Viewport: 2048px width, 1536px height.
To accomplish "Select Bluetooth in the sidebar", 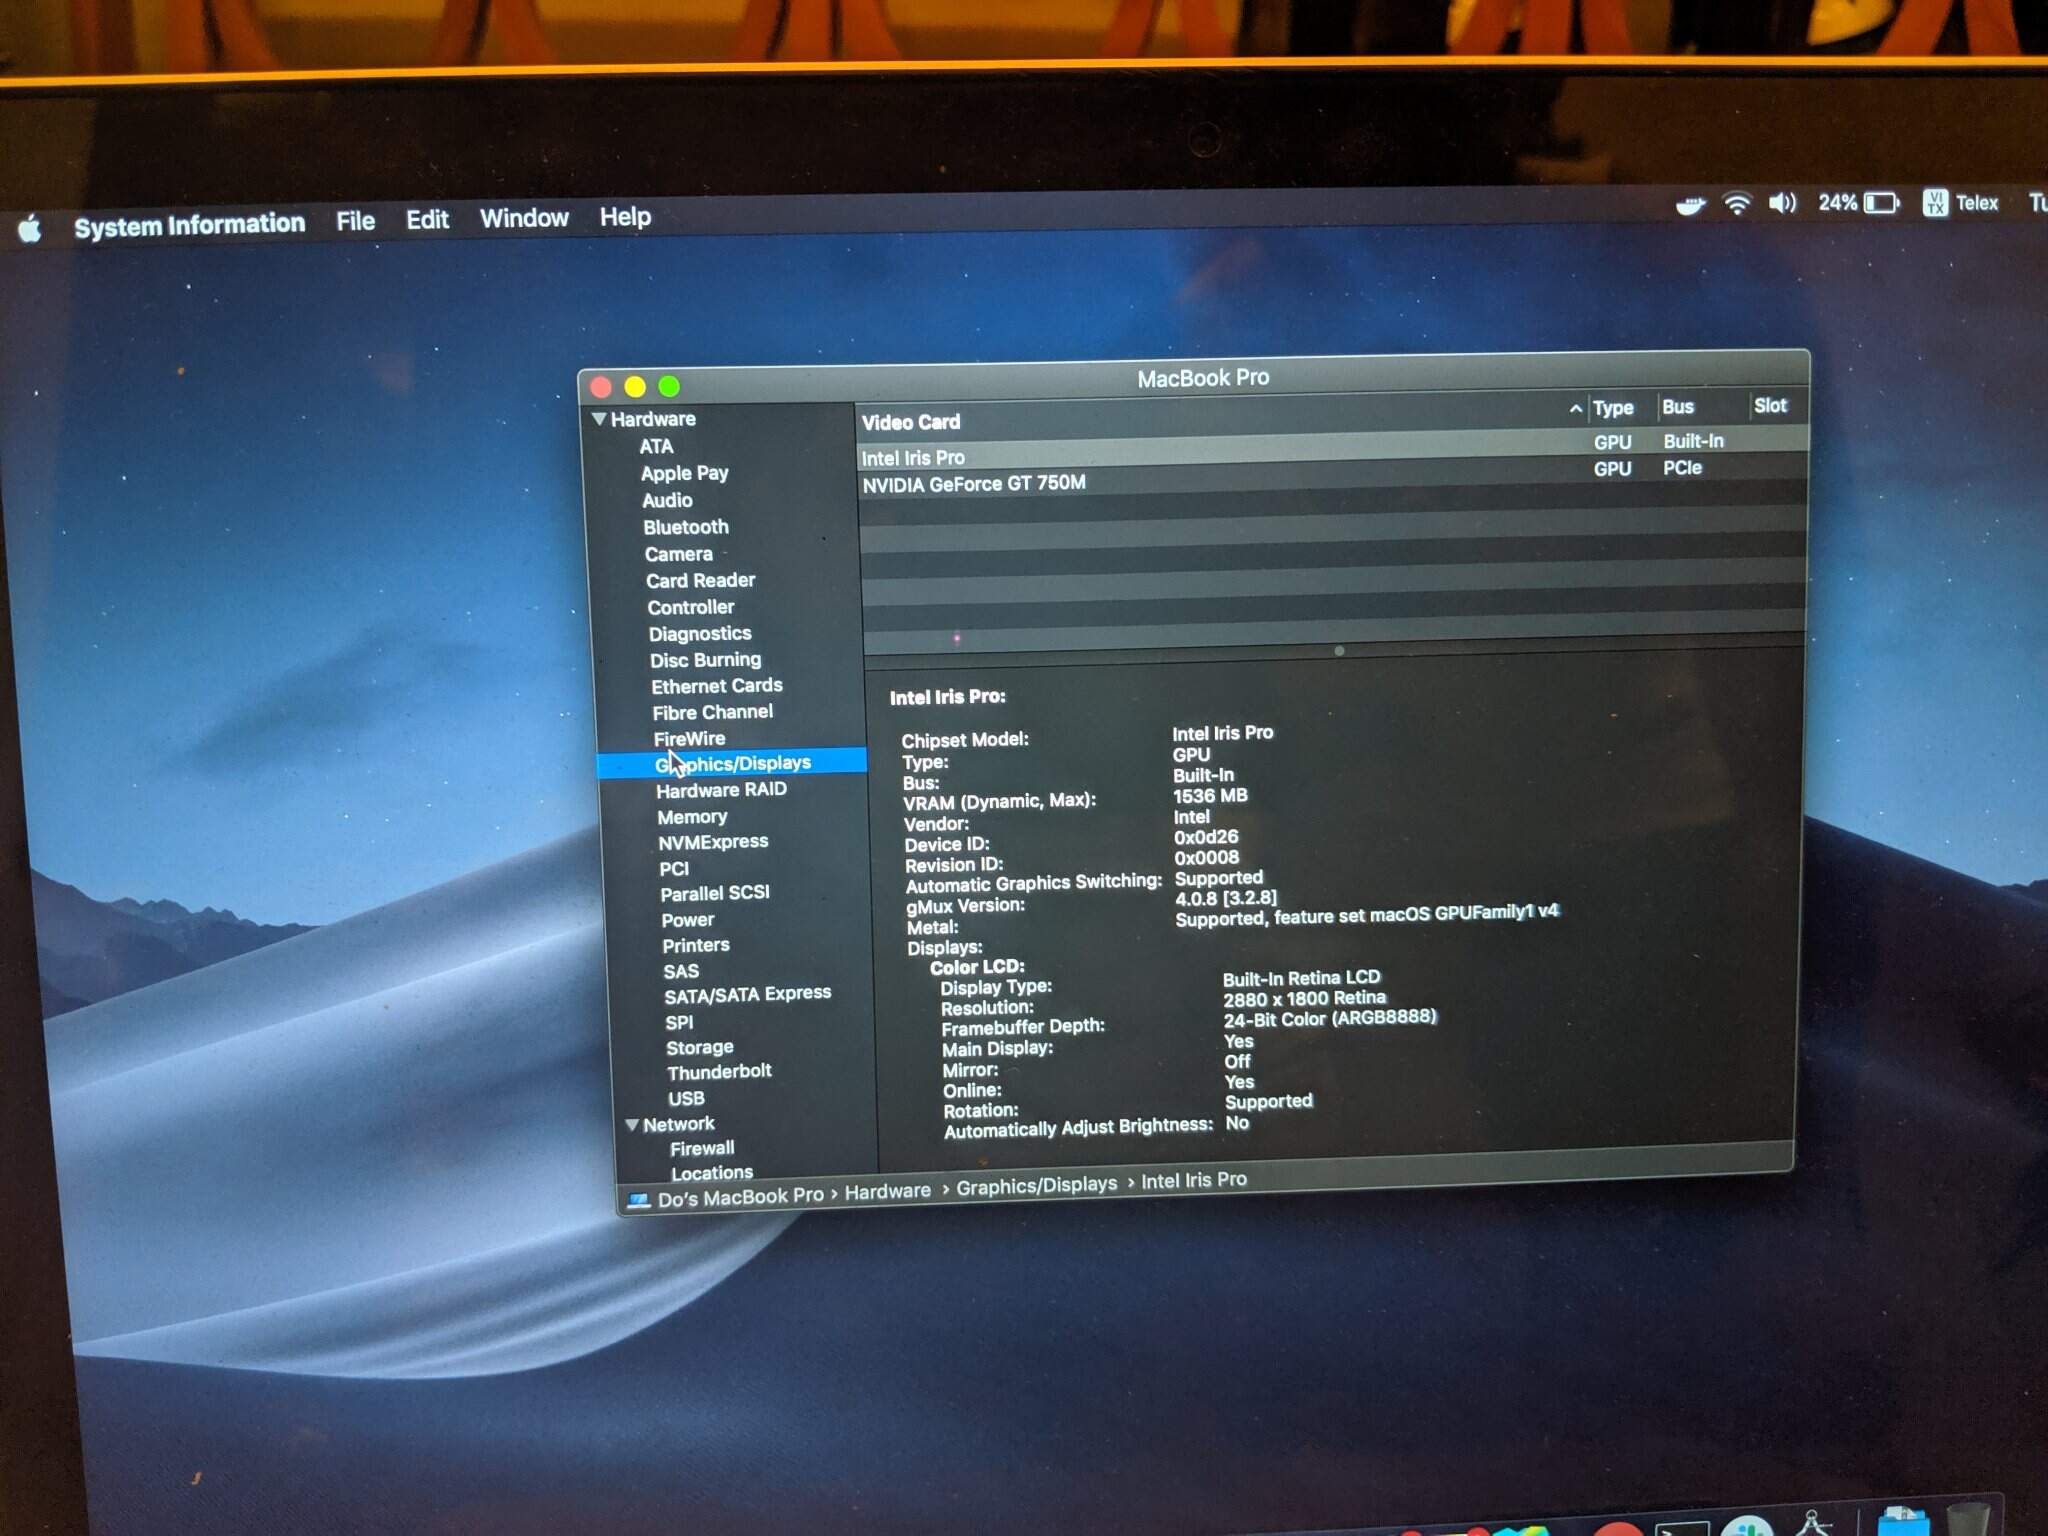I will [x=686, y=527].
